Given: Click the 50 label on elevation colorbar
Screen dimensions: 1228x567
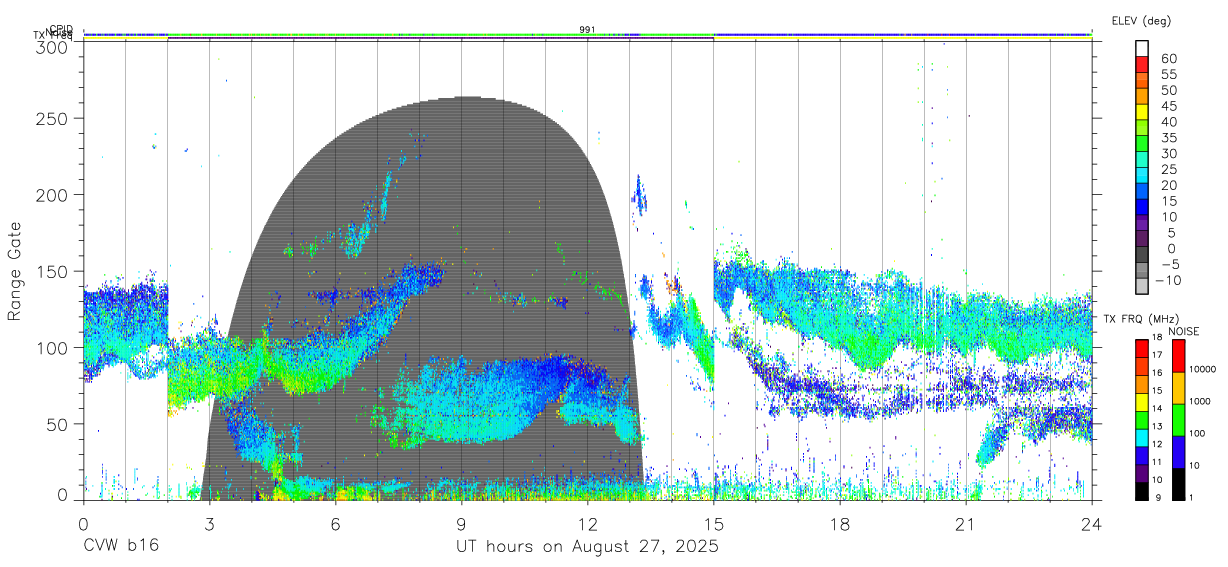Looking at the screenshot, I should click(1169, 91).
